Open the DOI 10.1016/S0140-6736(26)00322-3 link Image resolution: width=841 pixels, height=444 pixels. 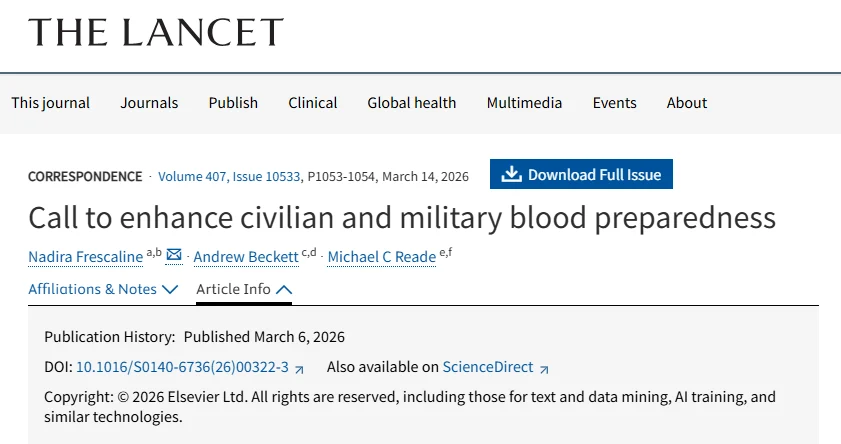coord(182,367)
